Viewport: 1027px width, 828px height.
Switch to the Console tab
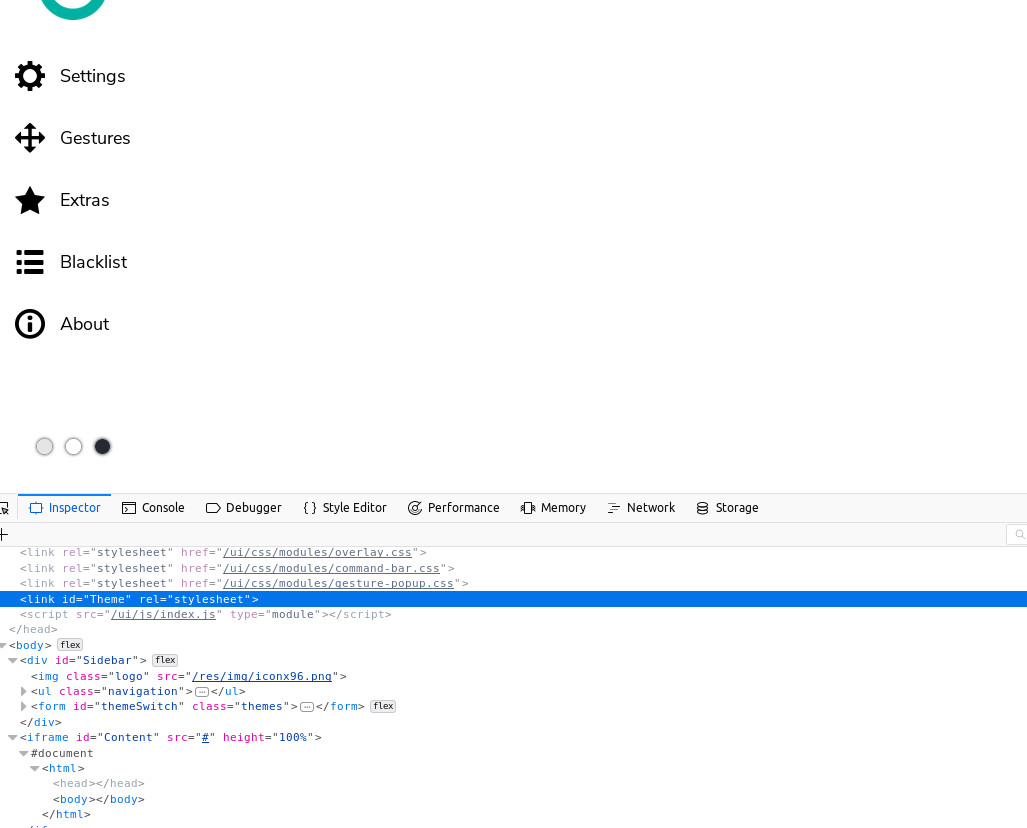(x=153, y=507)
